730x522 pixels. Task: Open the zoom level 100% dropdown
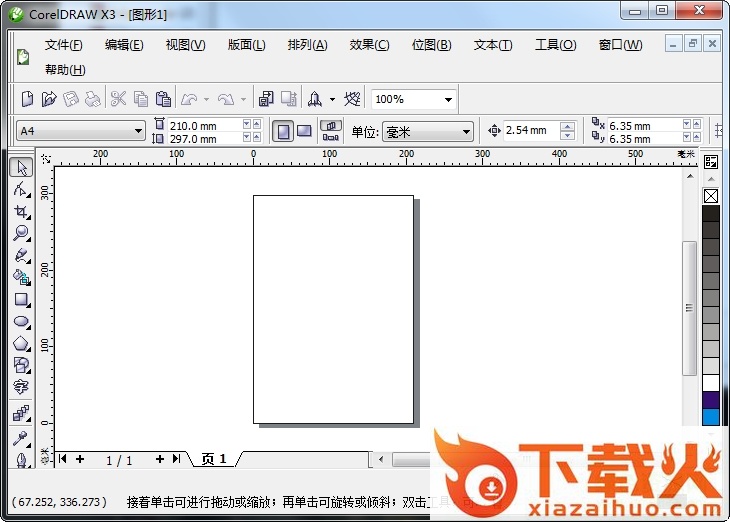pos(448,99)
